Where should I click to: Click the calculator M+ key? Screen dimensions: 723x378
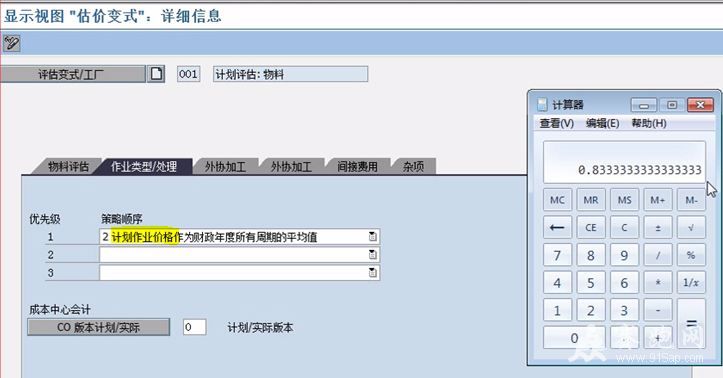tap(658, 200)
